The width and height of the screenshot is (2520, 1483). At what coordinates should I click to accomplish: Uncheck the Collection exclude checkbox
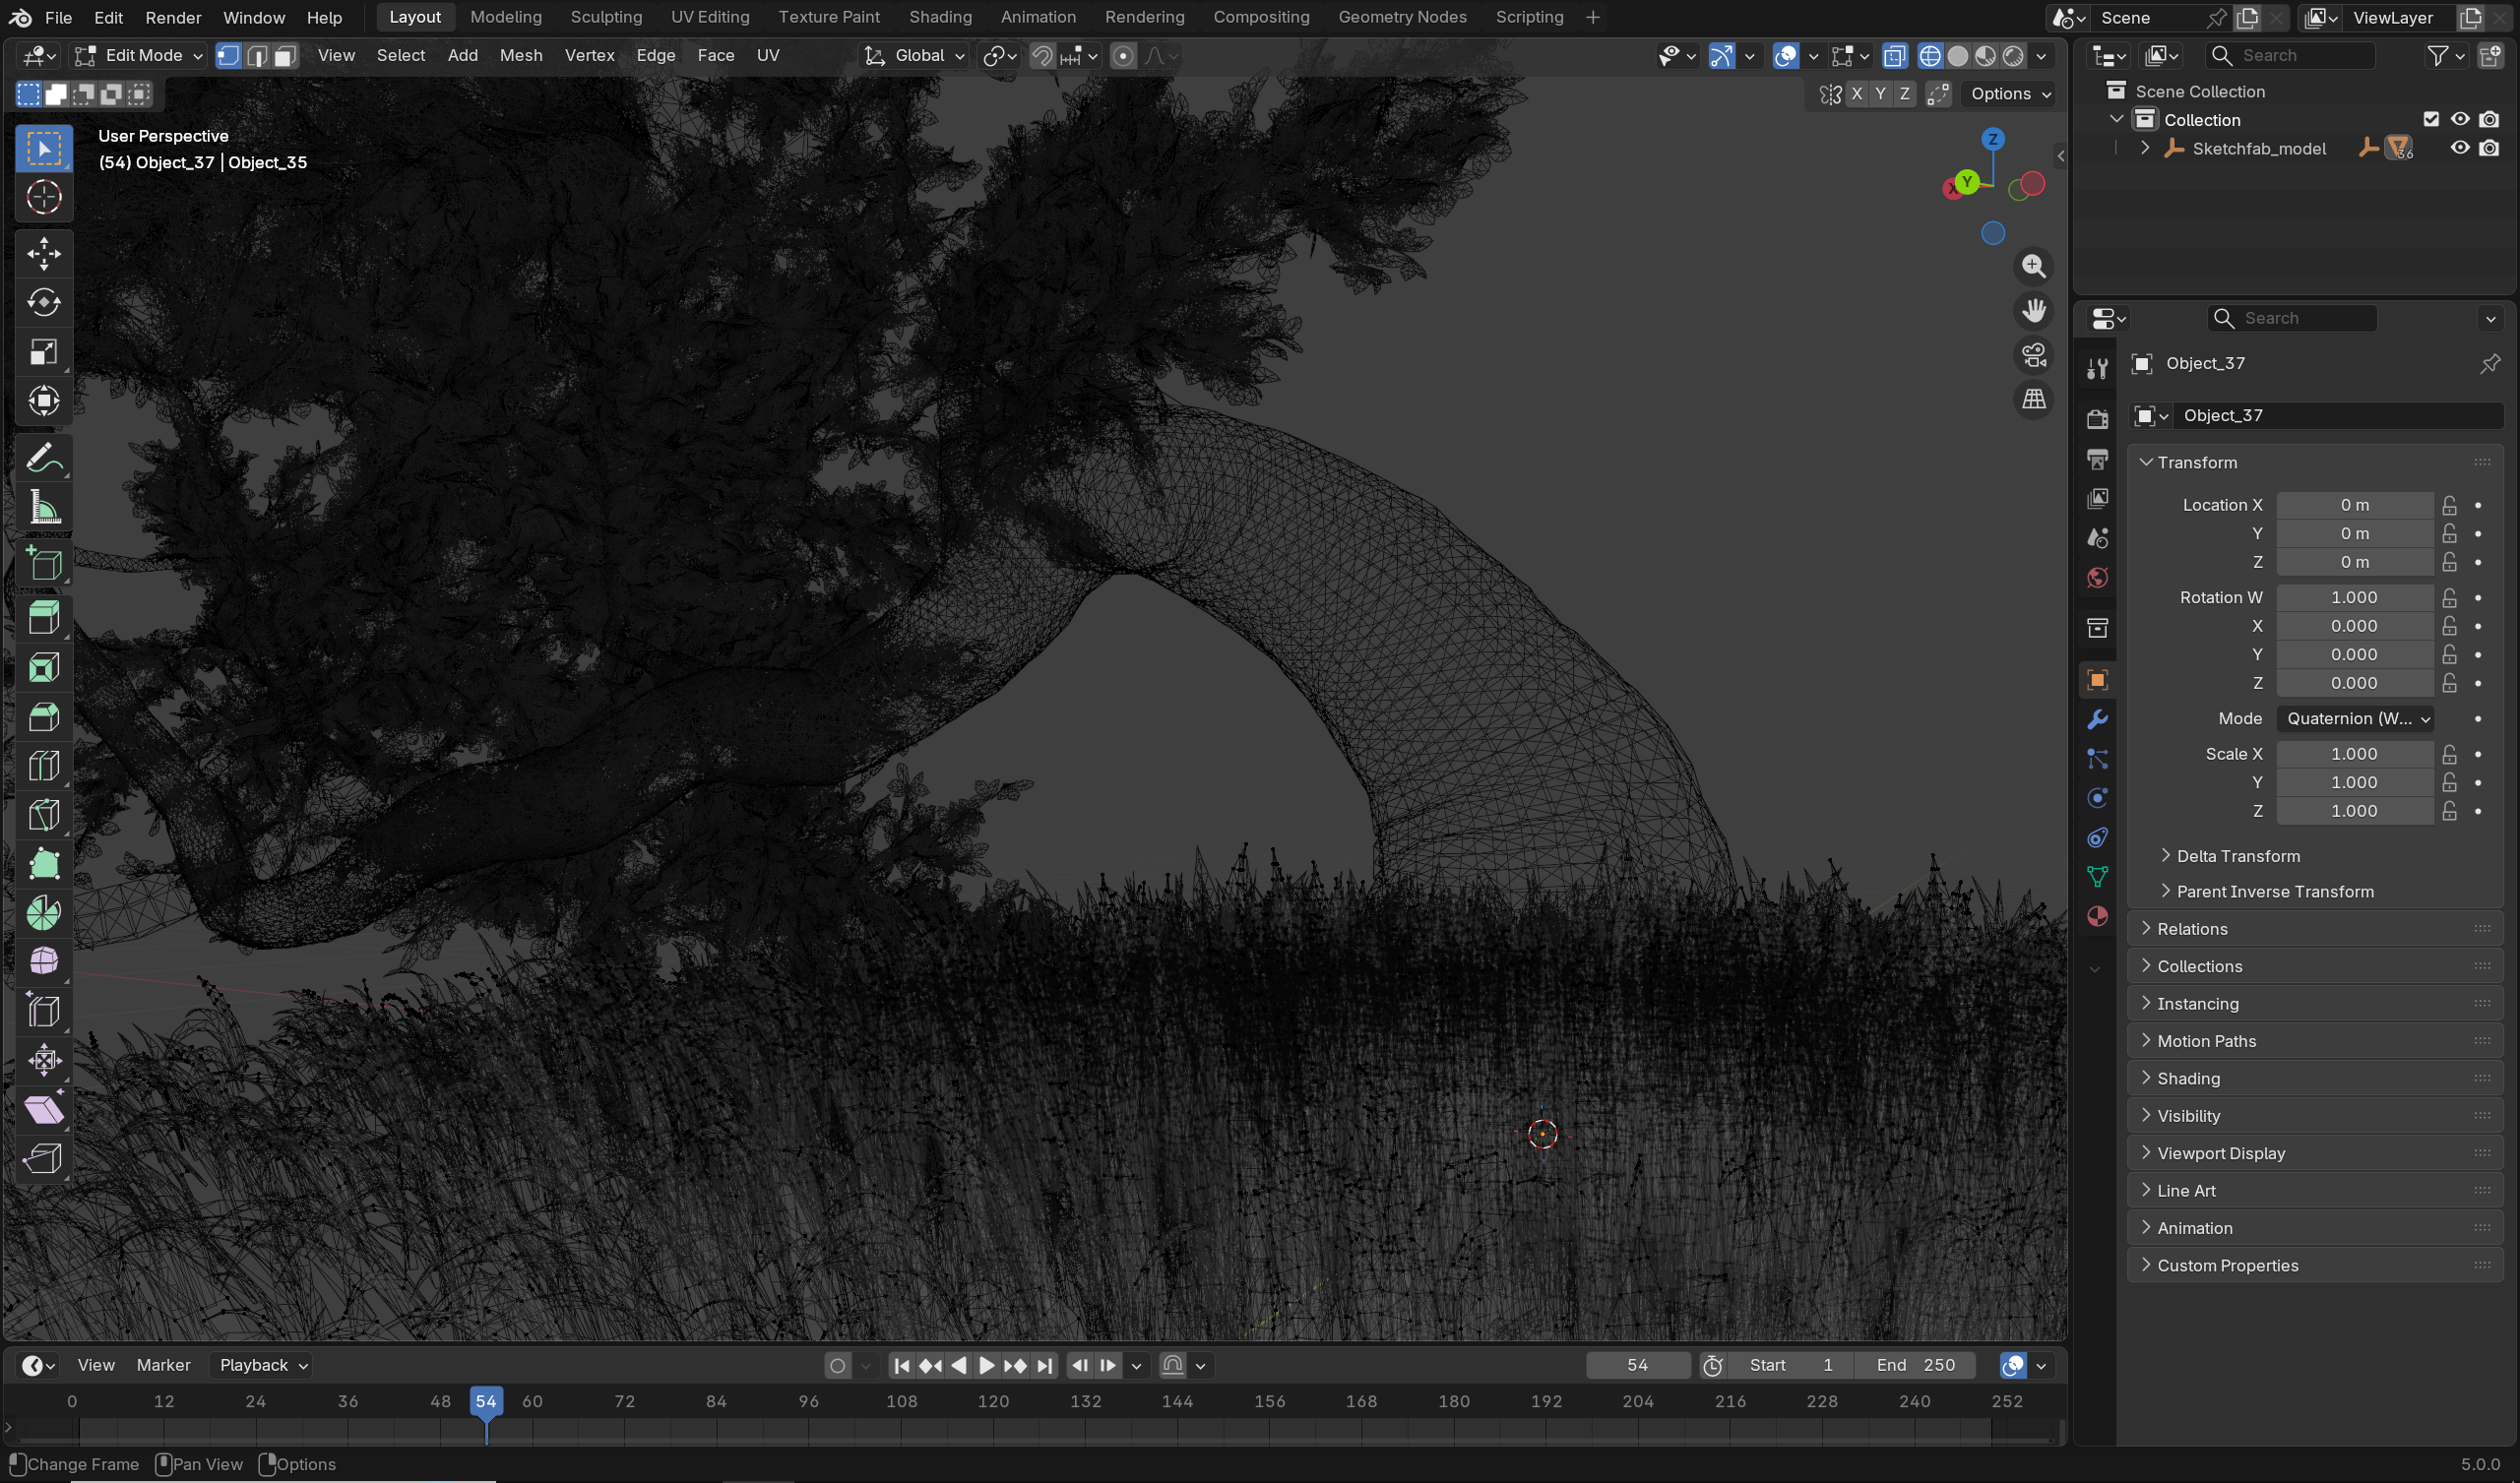tap(2431, 119)
